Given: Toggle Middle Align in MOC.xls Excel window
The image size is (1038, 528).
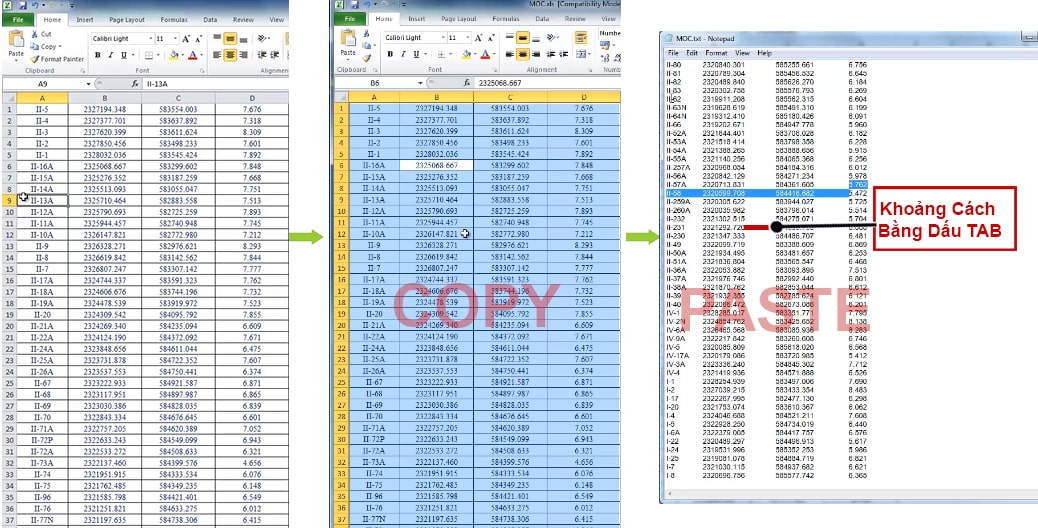Looking at the screenshot, I should pos(523,37).
